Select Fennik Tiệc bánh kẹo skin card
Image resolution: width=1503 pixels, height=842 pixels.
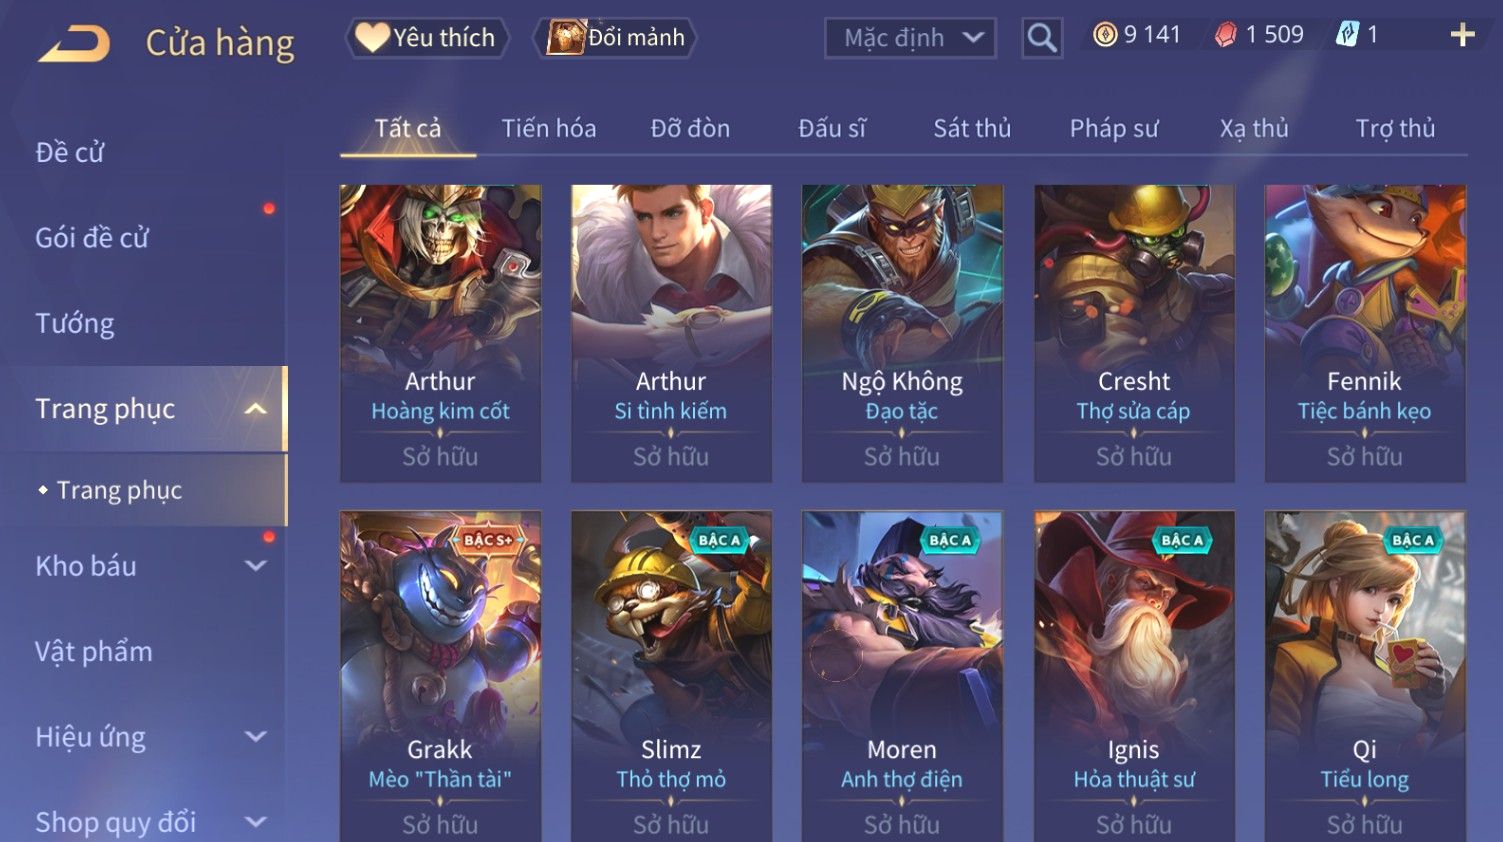point(1365,333)
